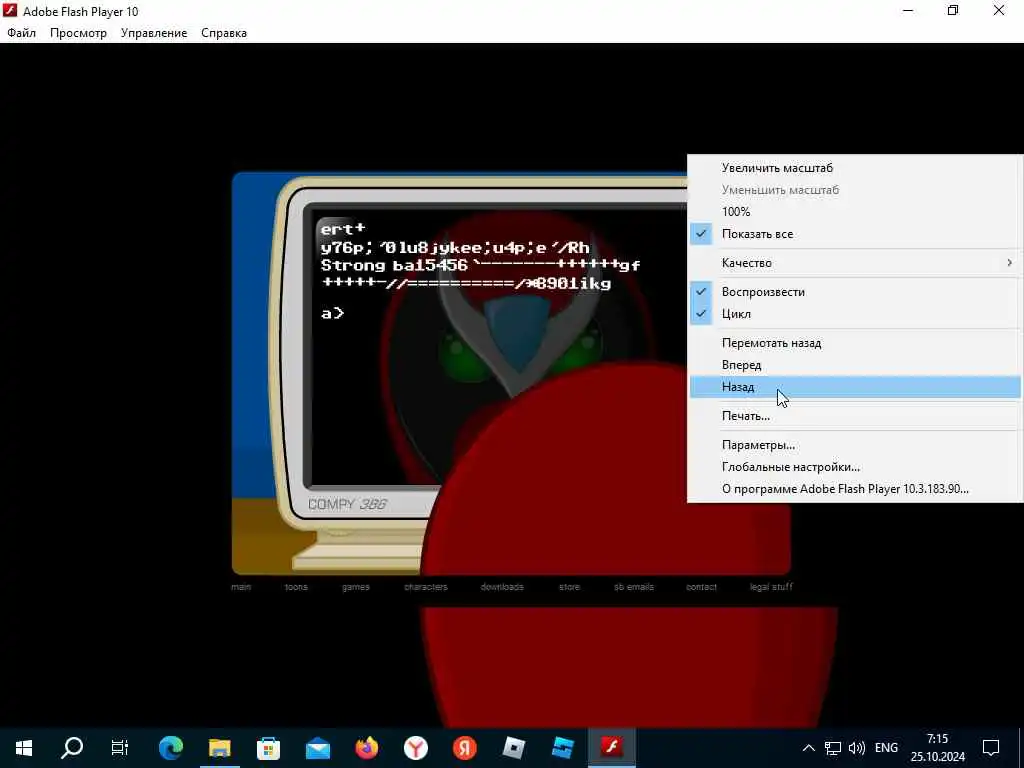Open Roblox Studio from taskbar

[x=562, y=747]
